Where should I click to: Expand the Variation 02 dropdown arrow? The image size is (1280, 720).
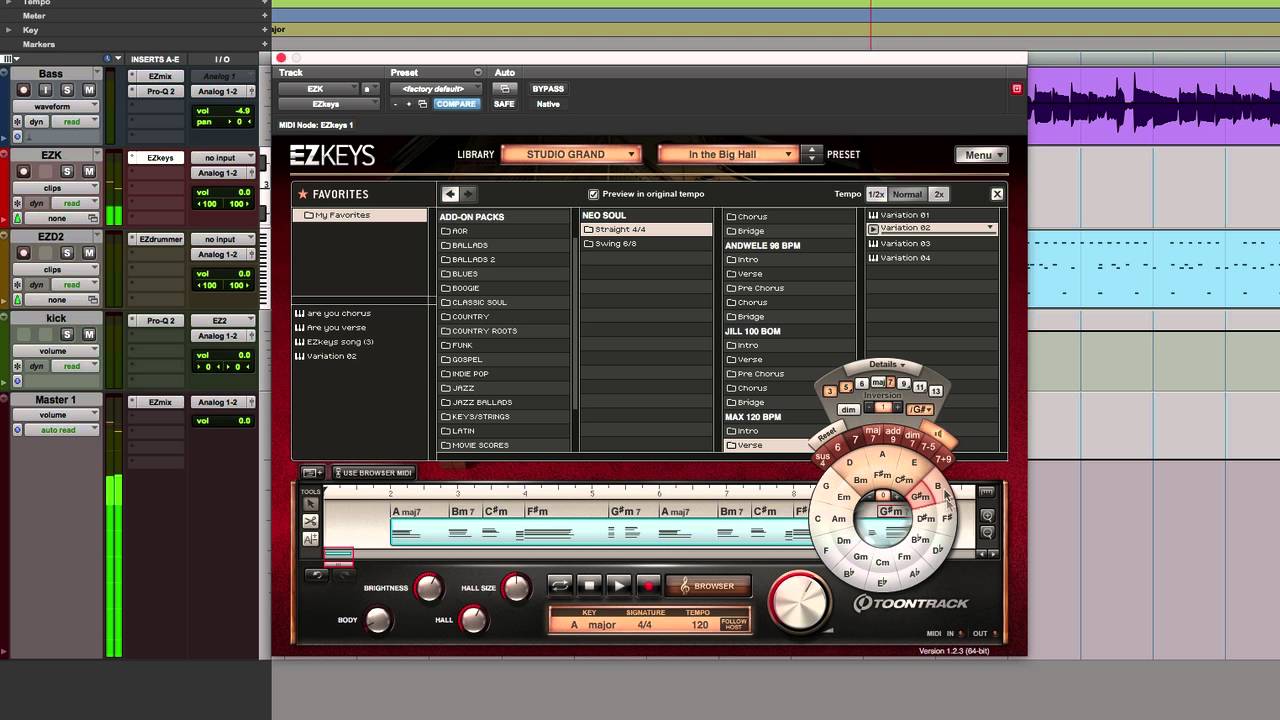click(990, 228)
